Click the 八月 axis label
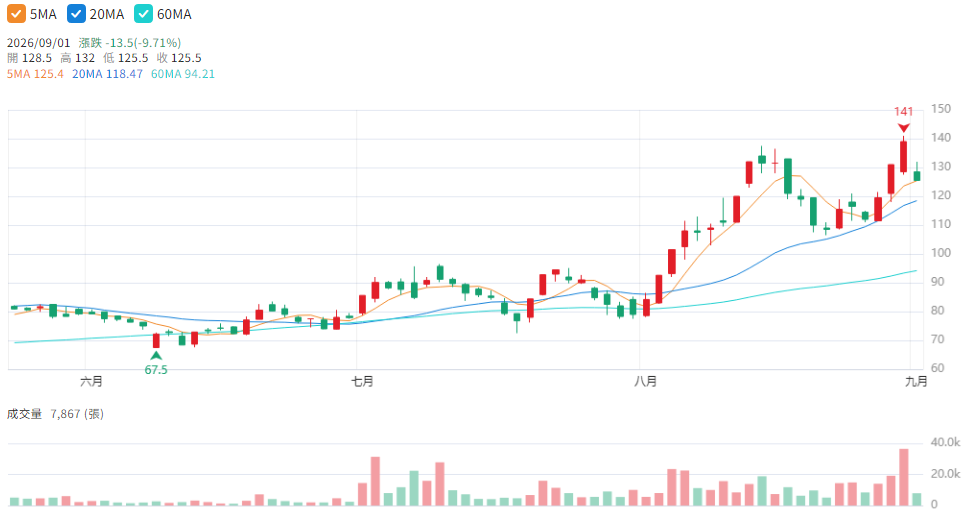Image resolution: width=975 pixels, height=526 pixels. coord(645,381)
